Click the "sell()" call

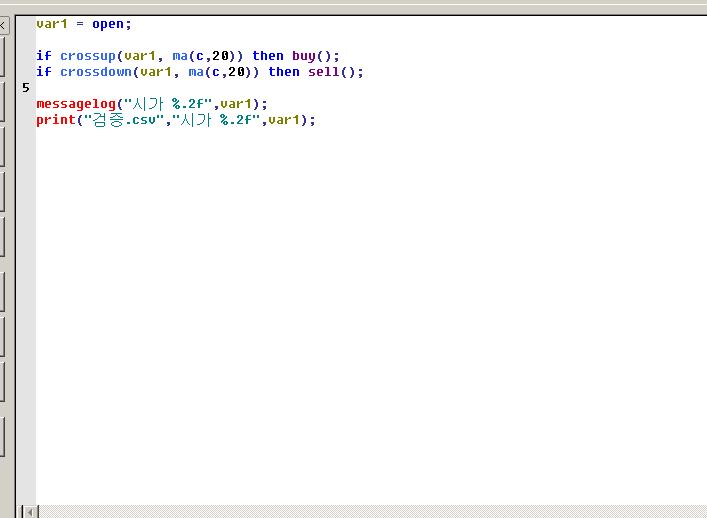[x=332, y=72]
